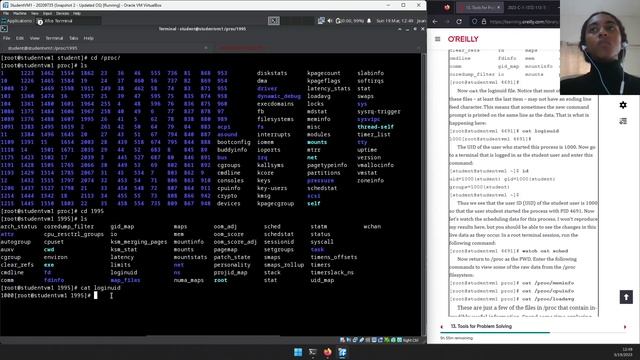Click the chapter reading progress bar
Image resolution: width=640 pixels, height=360 pixels.
[533, 333]
